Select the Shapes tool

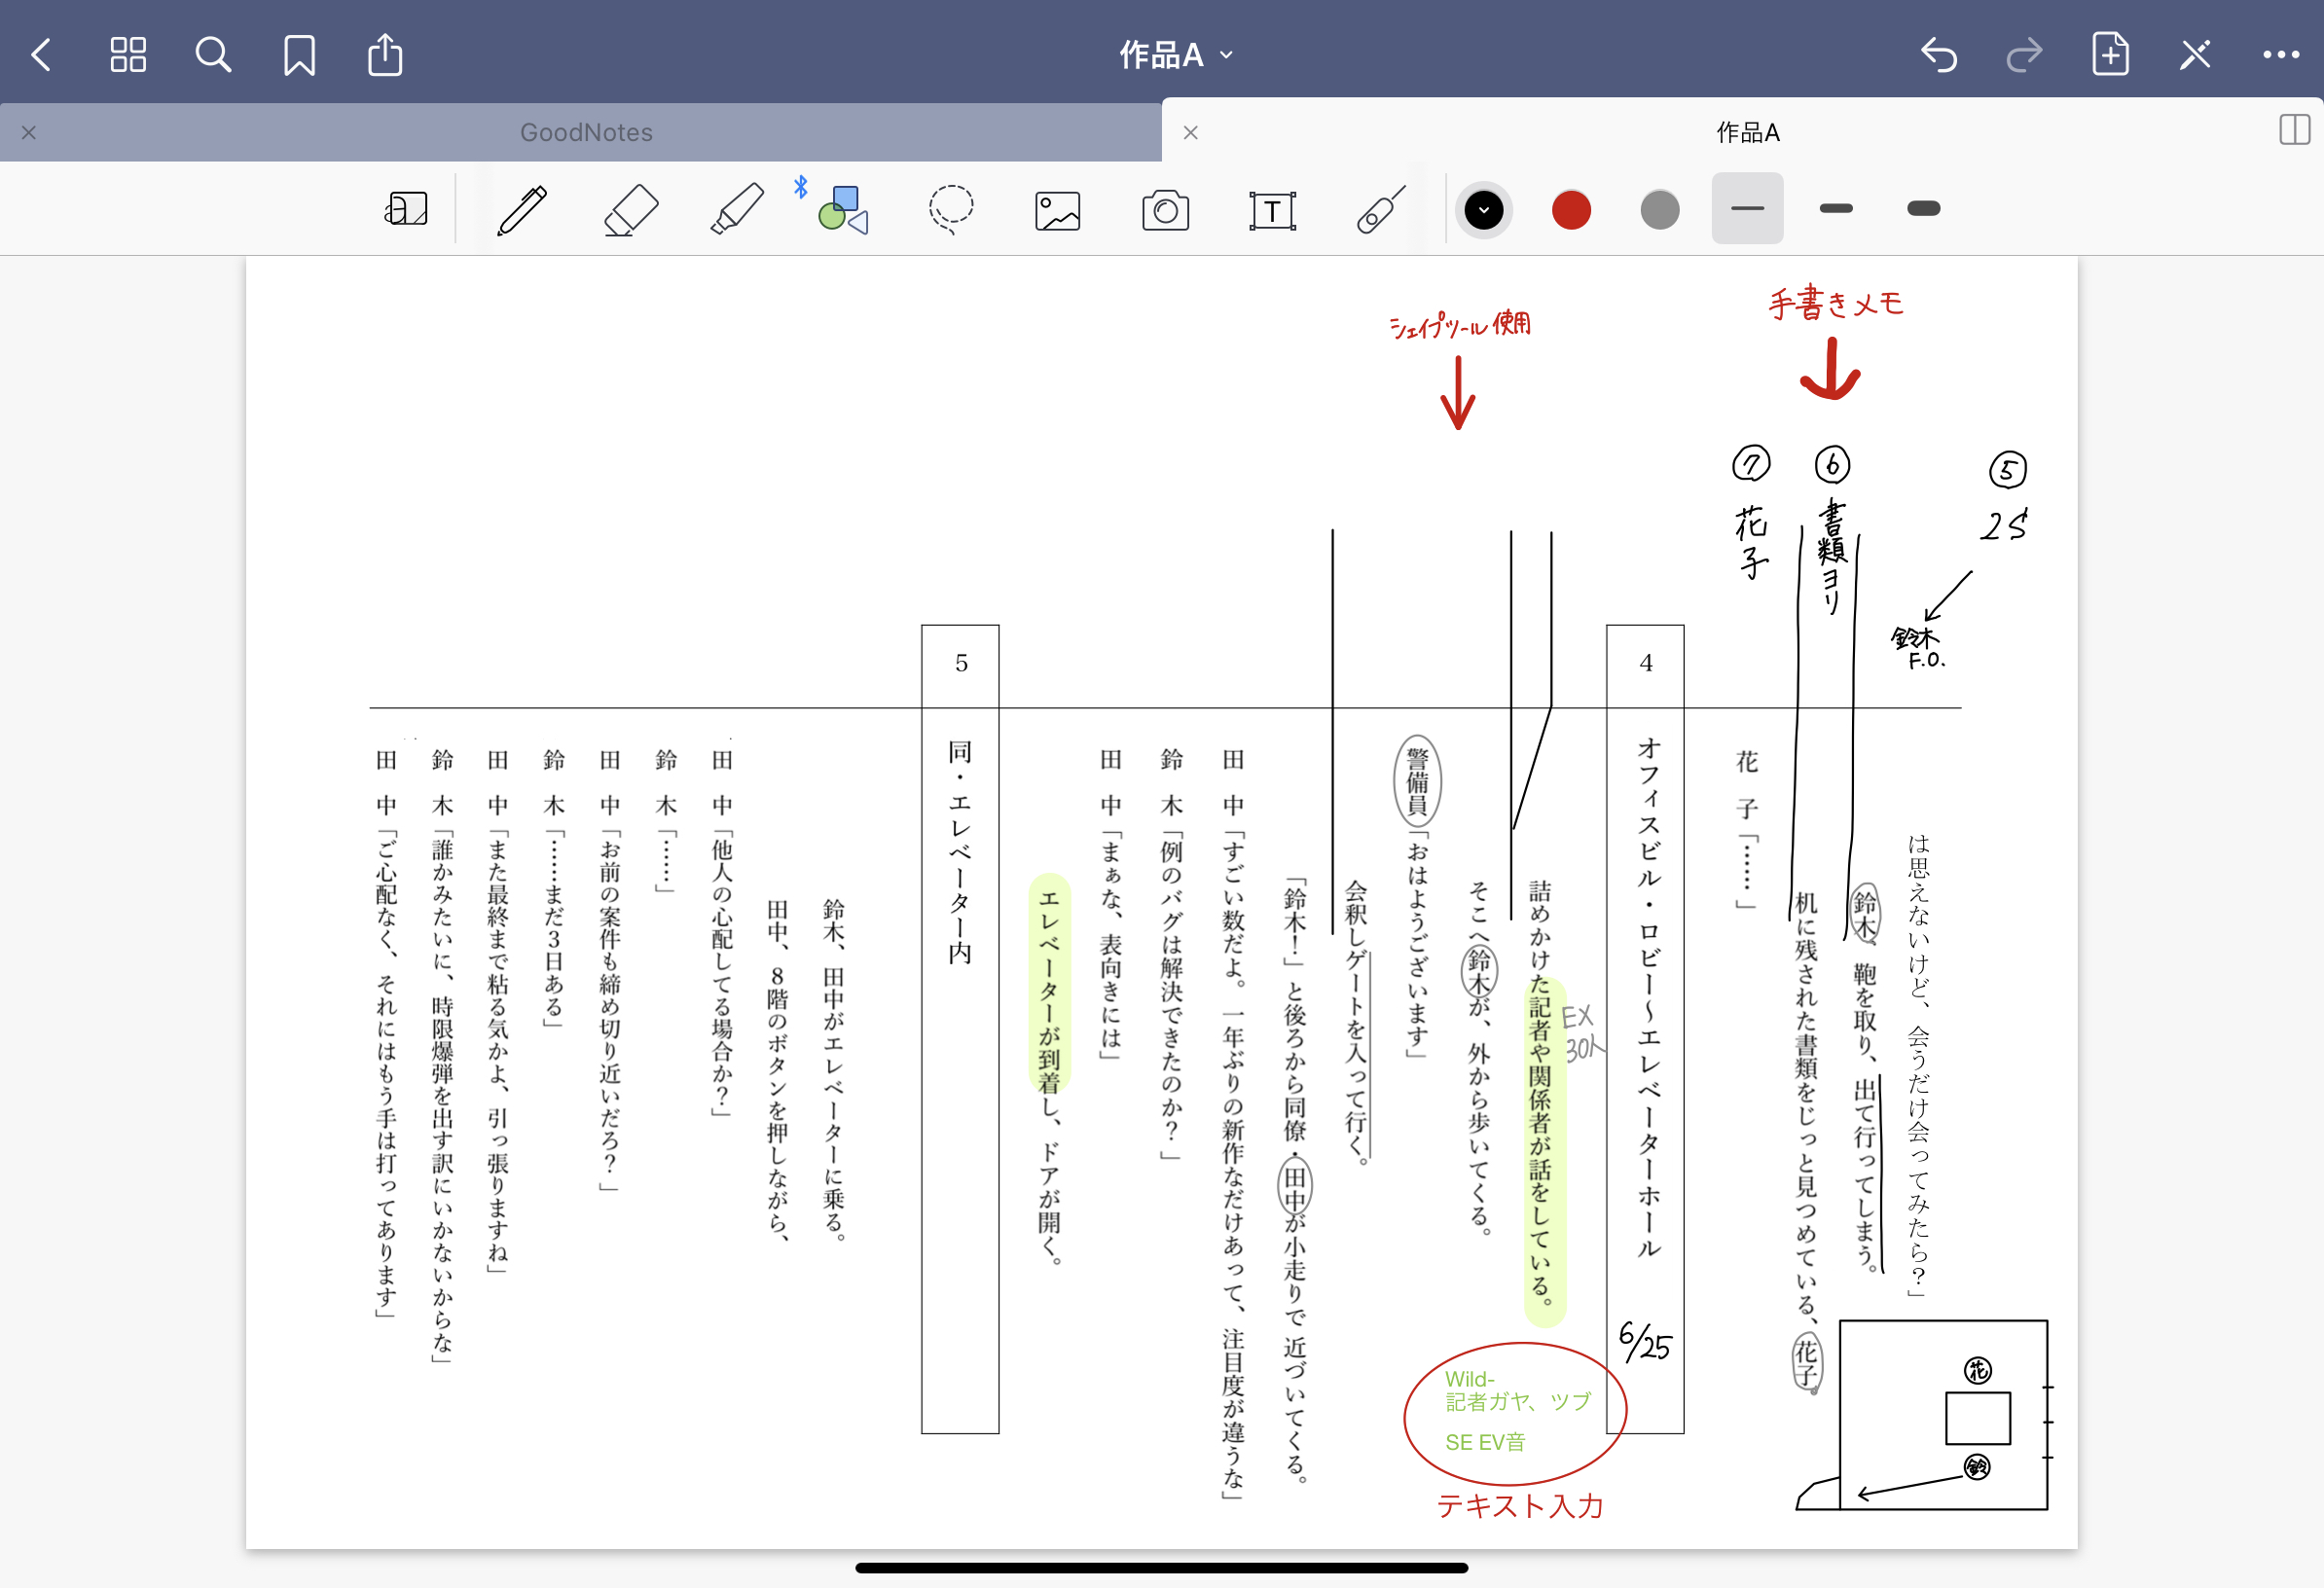tap(843, 209)
